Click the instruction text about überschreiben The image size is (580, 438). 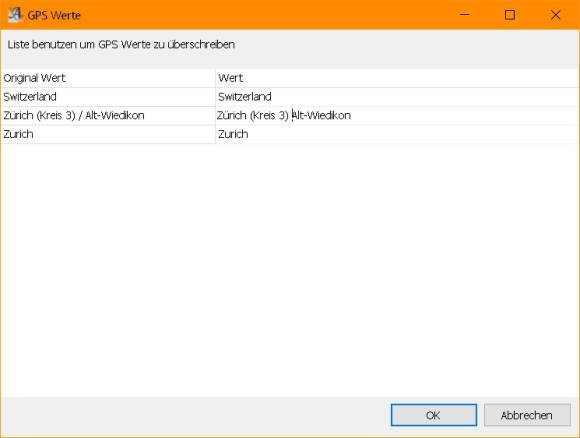[x=121, y=44]
